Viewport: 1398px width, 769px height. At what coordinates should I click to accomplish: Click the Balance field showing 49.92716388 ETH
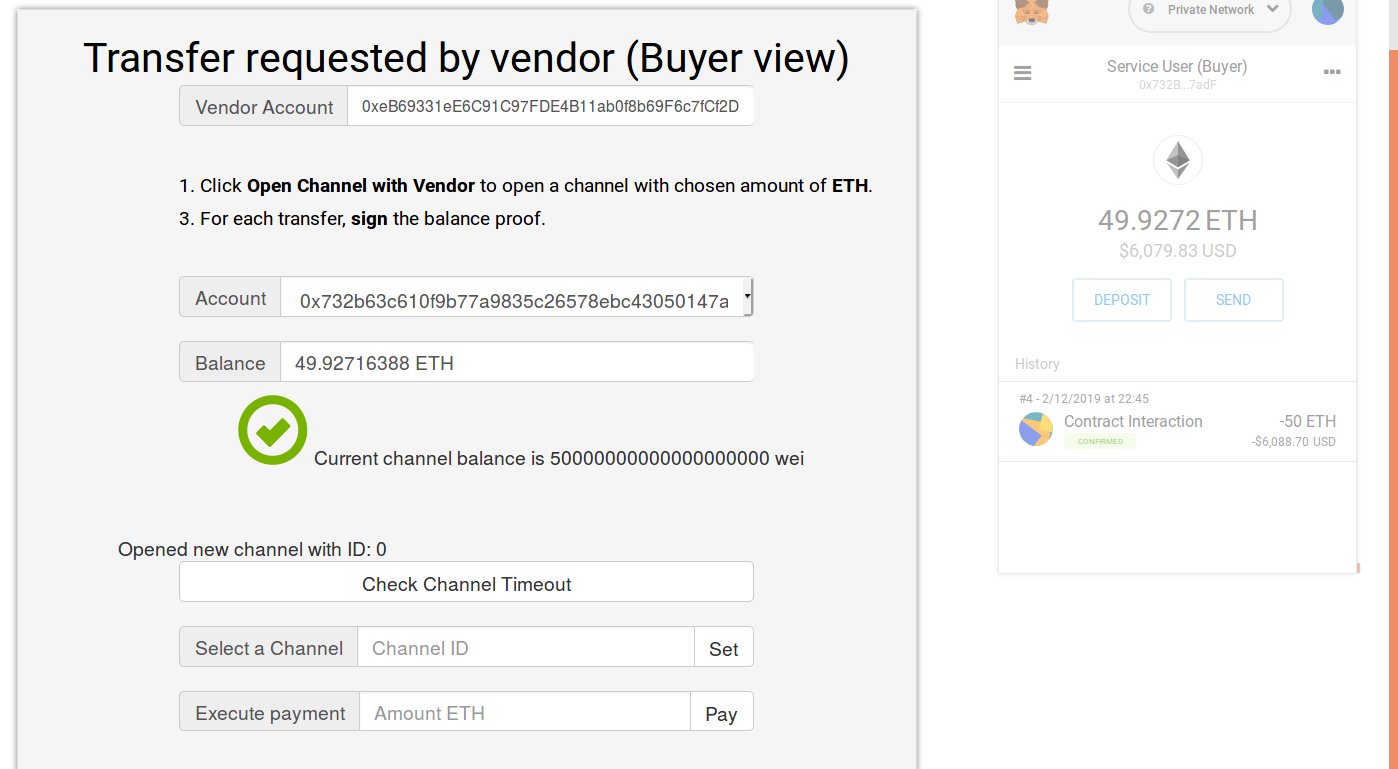pyautogui.click(x=517, y=362)
